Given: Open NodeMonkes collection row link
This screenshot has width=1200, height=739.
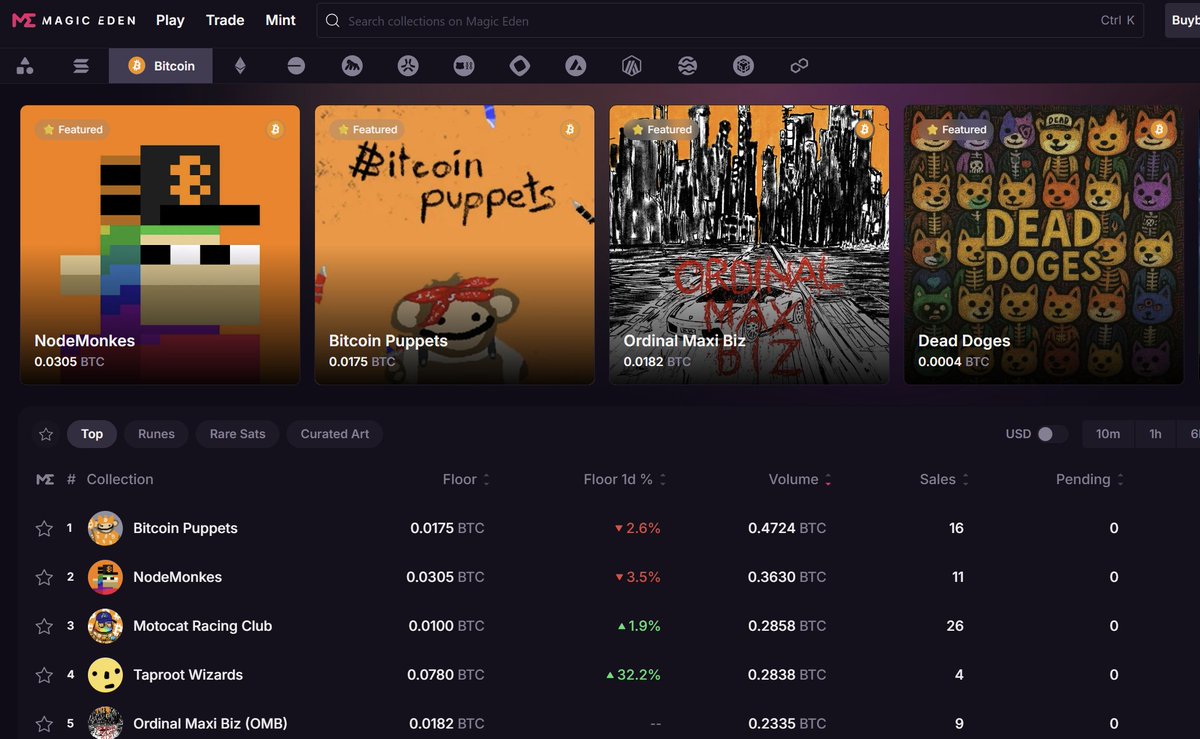Looking at the screenshot, I should [178, 577].
